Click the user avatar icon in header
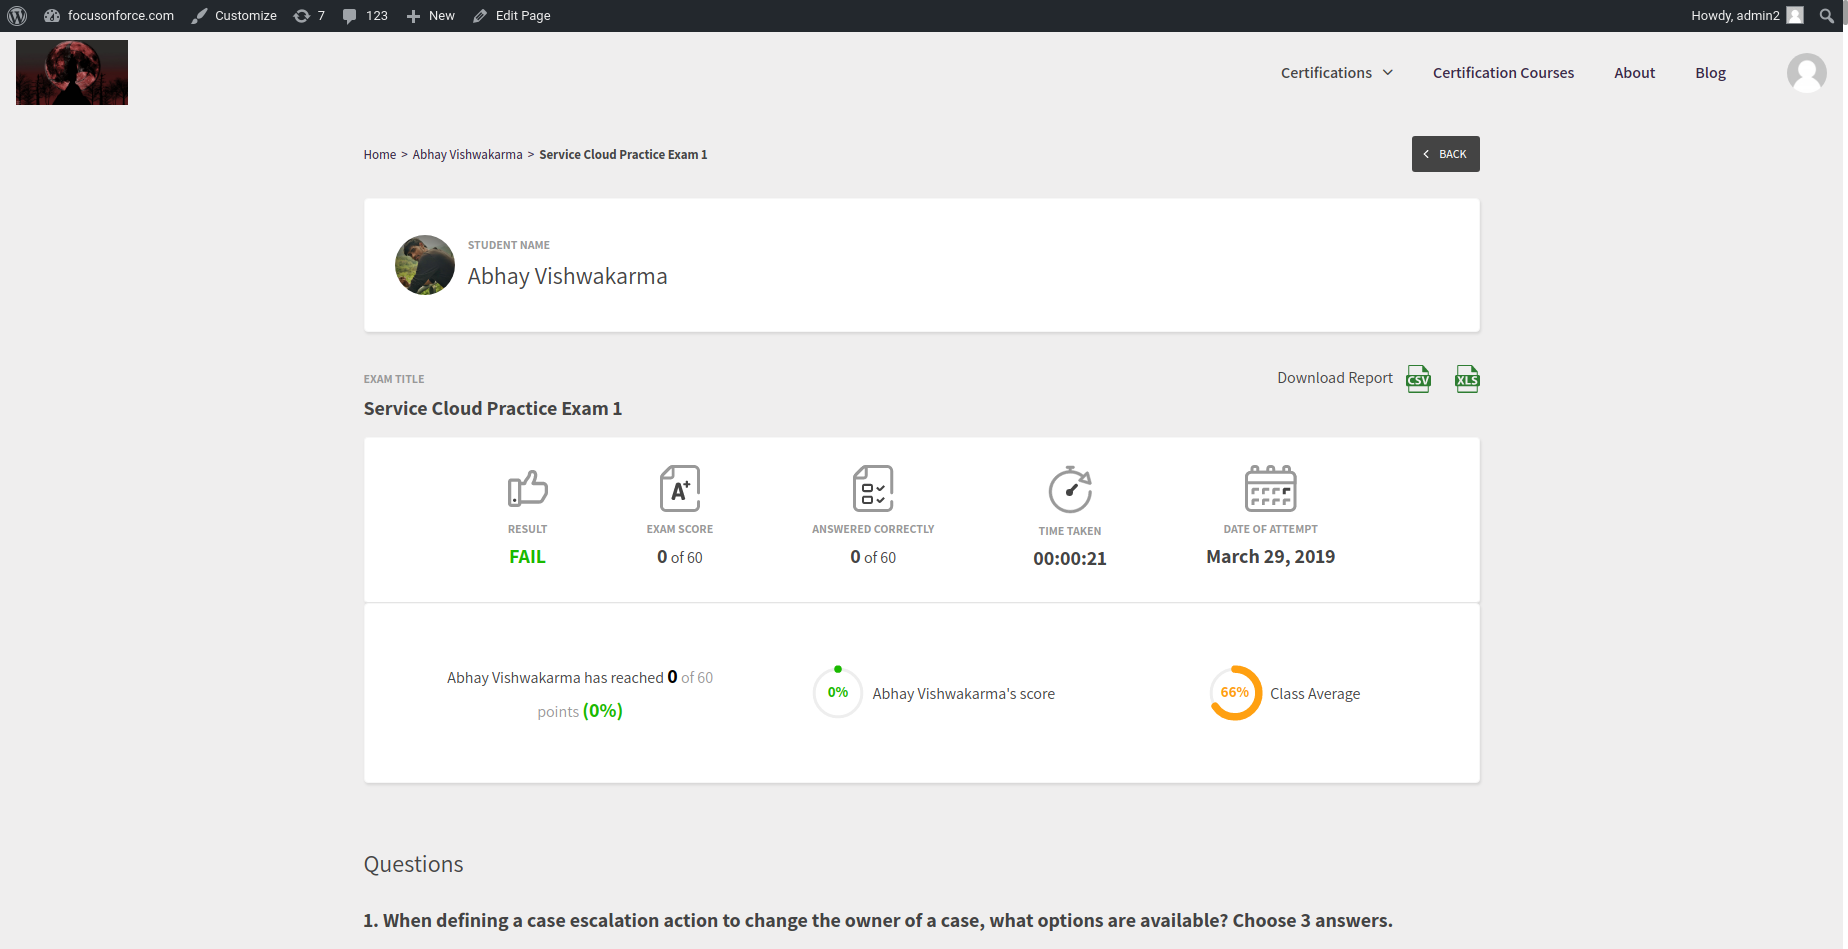This screenshot has width=1848, height=949. 1806,73
